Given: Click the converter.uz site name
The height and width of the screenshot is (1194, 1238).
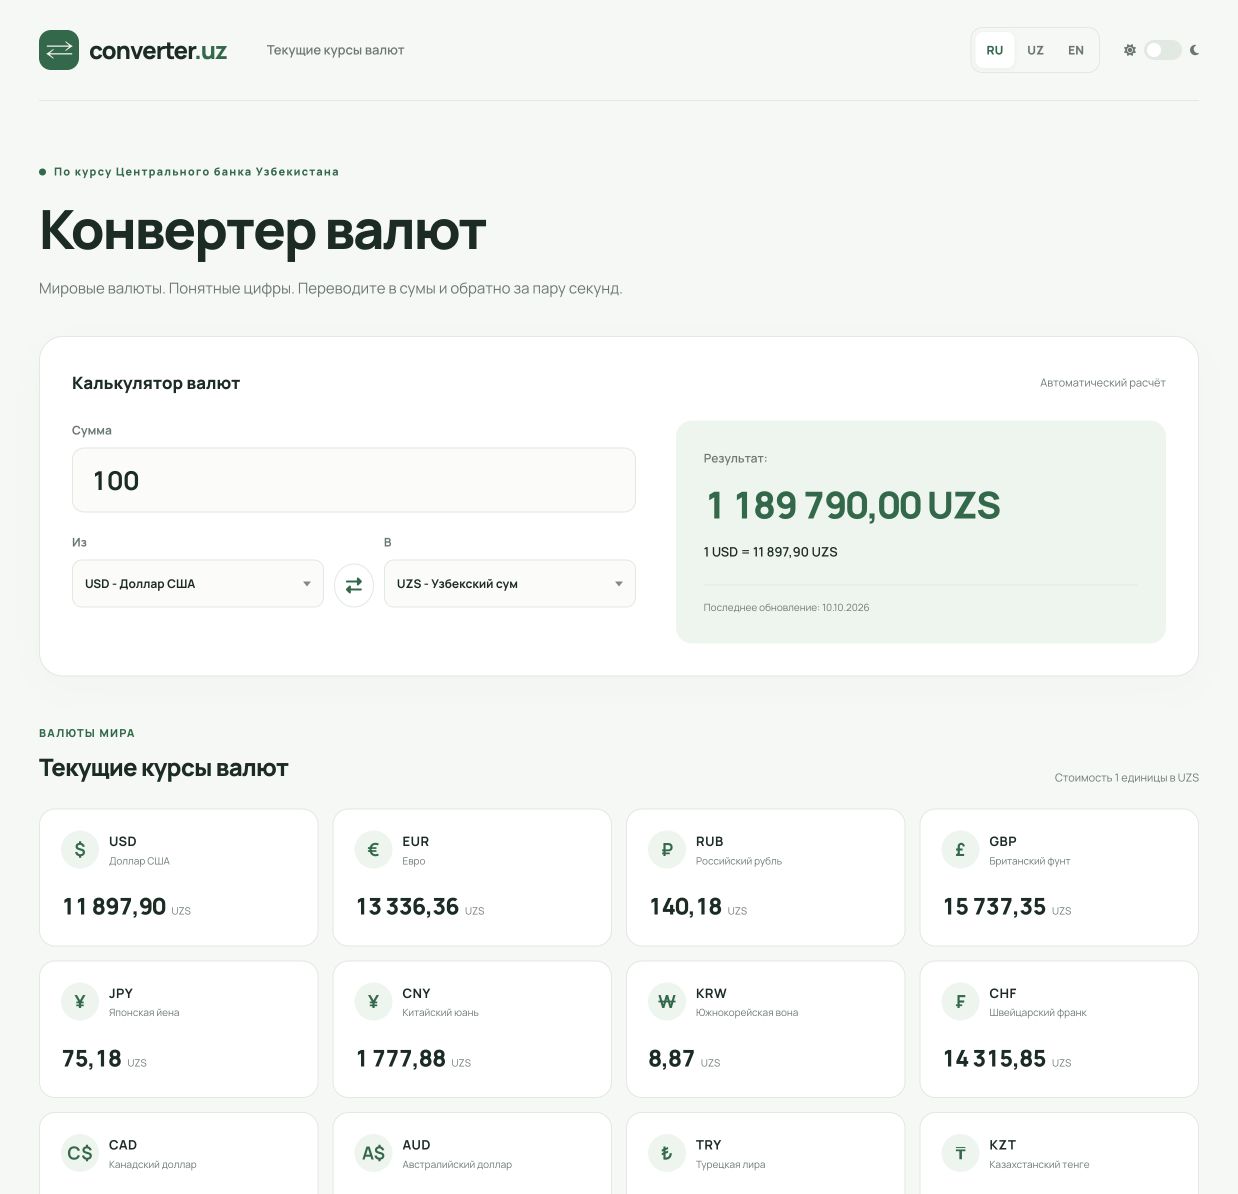Looking at the screenshot, I should (x=158, y=51).
